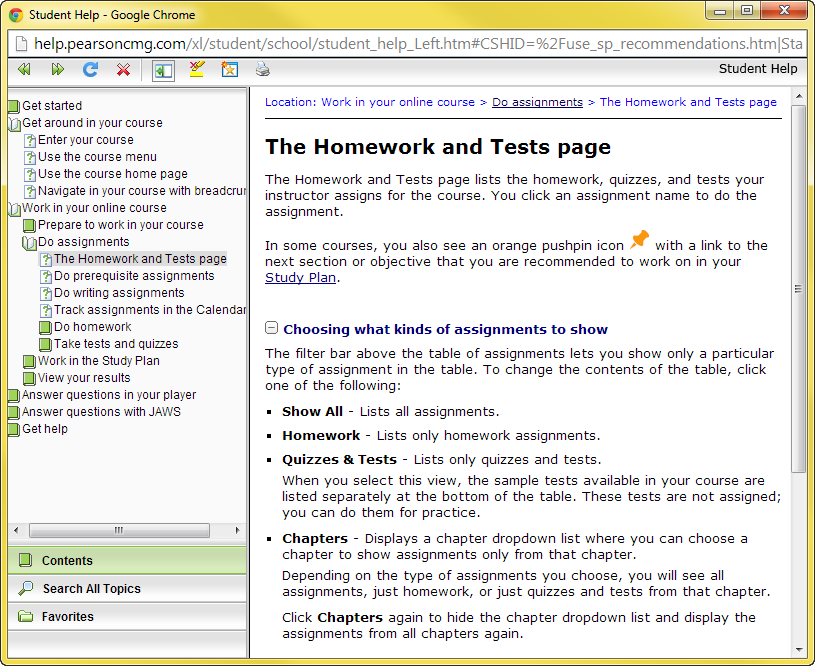Open the Enter your course topic
815x666 pixels.
[79, 140]
